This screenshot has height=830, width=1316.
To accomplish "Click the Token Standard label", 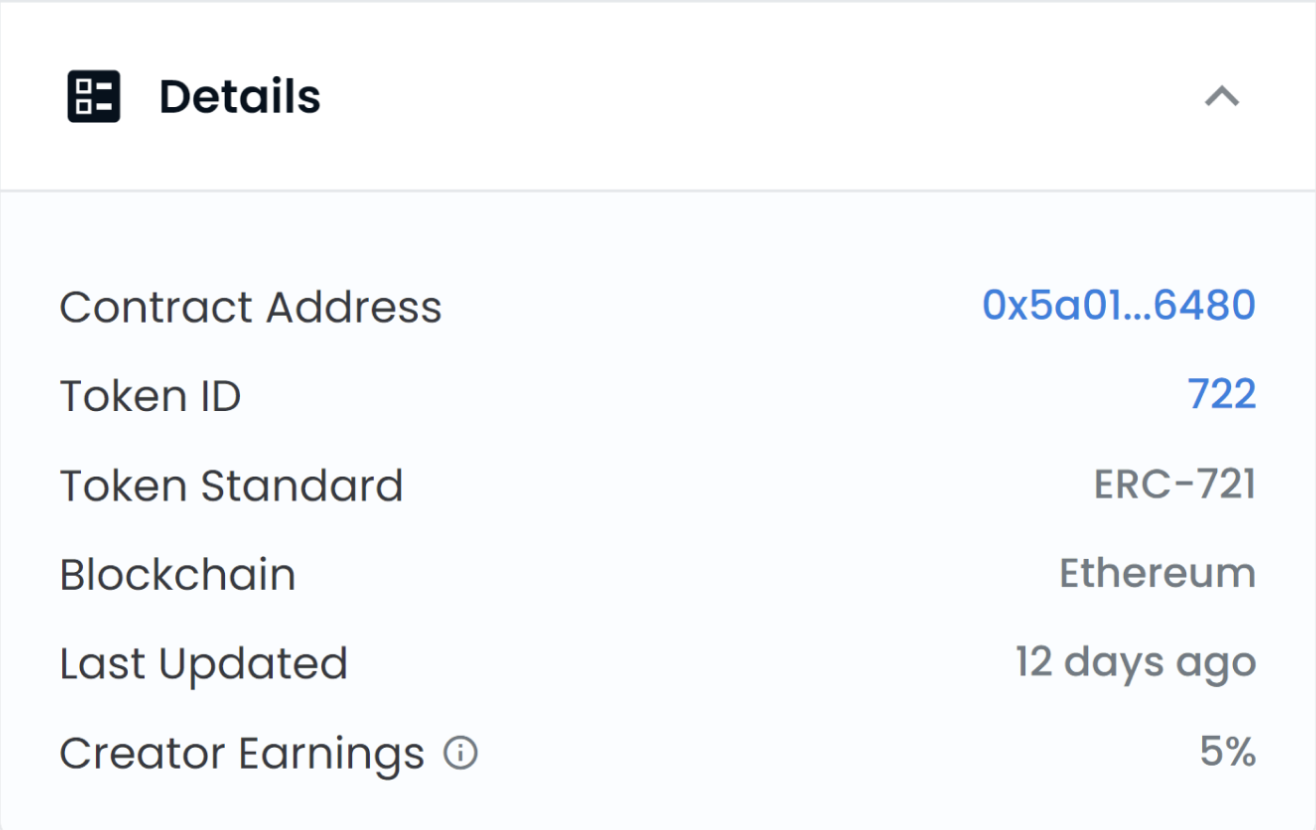I will coord(231,486).
